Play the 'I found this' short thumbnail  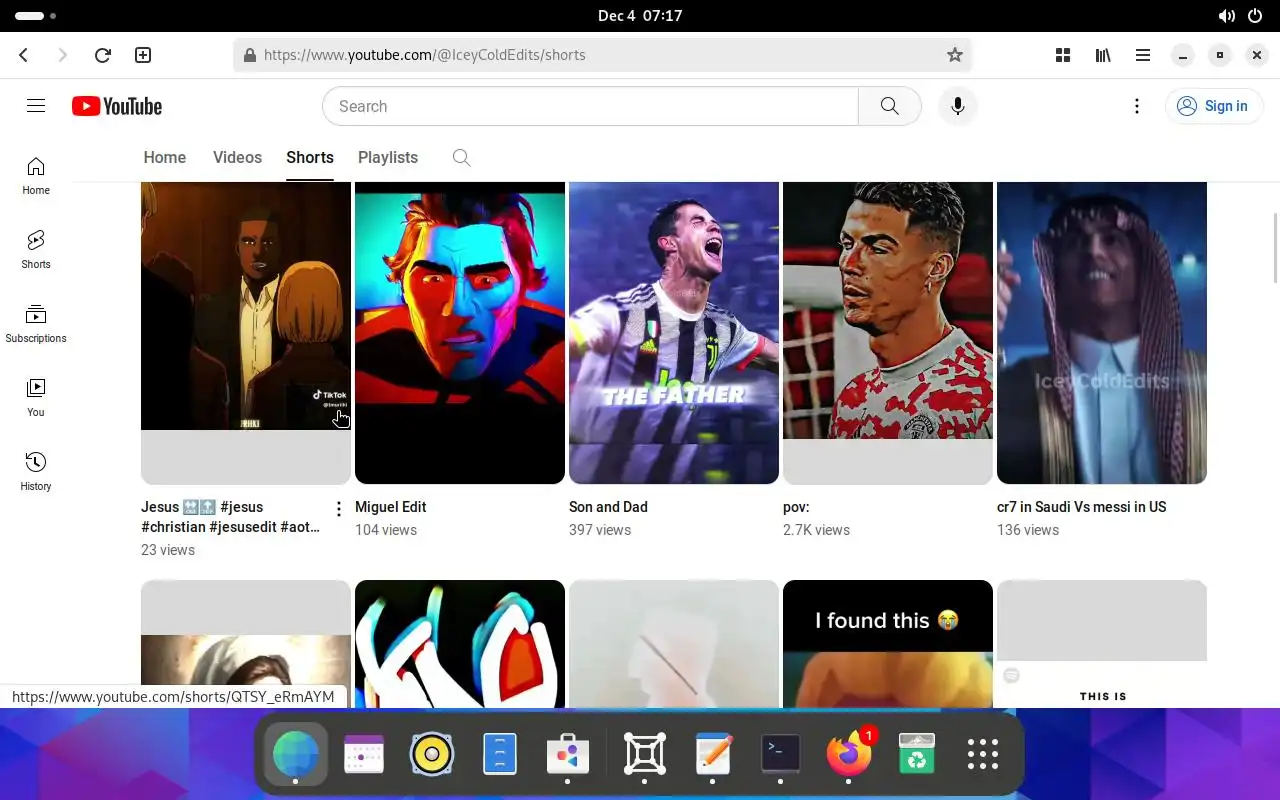888,644
